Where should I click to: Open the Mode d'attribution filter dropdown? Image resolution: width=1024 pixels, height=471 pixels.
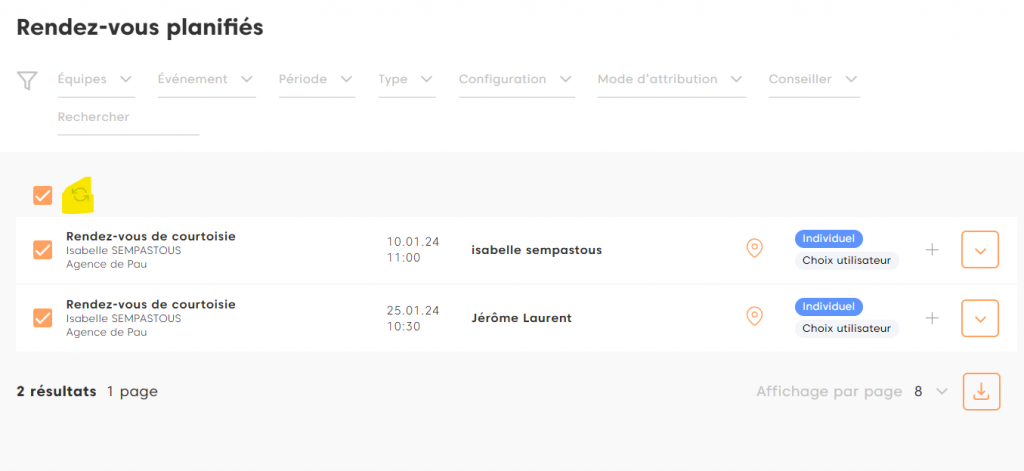tap(671, 80)
